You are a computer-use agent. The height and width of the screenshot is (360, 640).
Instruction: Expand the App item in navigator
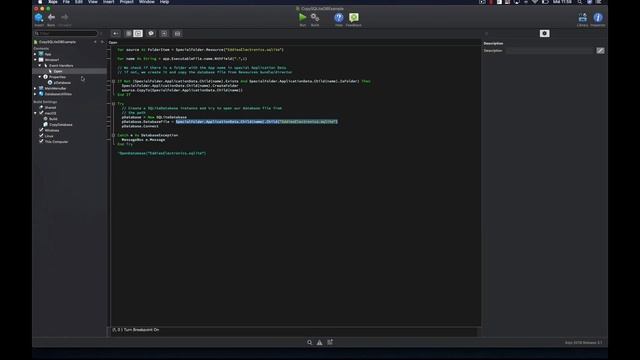point(35,54)
